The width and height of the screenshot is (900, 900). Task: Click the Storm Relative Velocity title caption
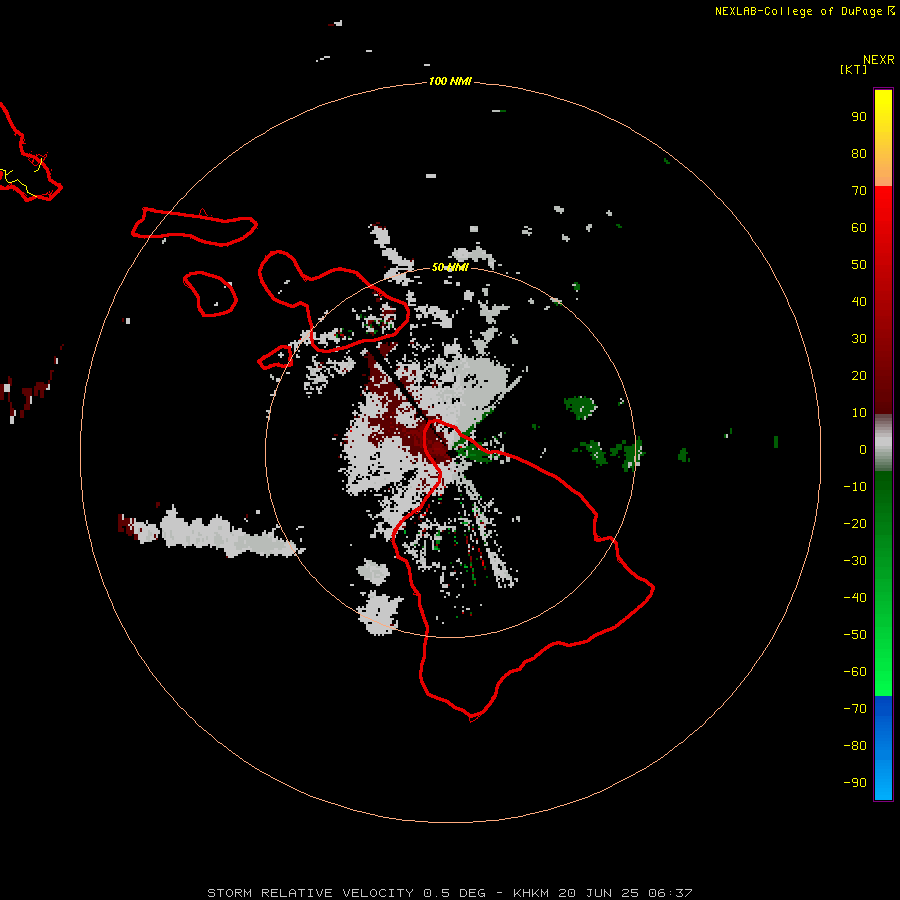pos(449,893)
